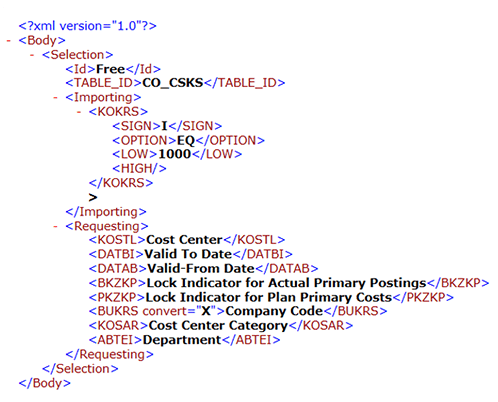Image resolution: width=498 pixels, height=402 pixels.
Task: Click the KOSTL value Cost Center
Action: pos(184,240)
